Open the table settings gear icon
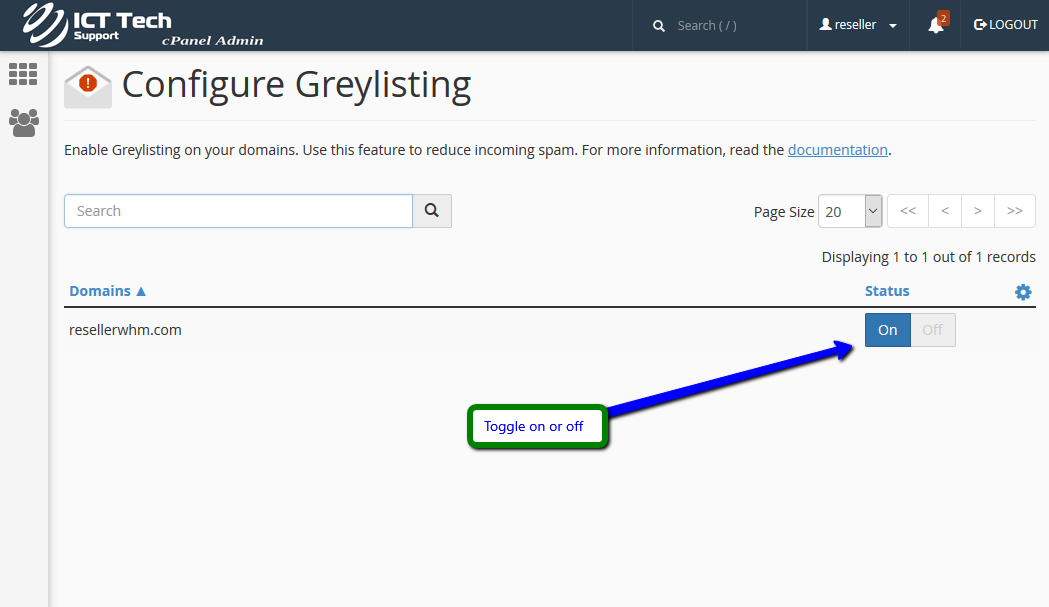Viewport: 1049px width, 607px height. tap(1023, 292)
